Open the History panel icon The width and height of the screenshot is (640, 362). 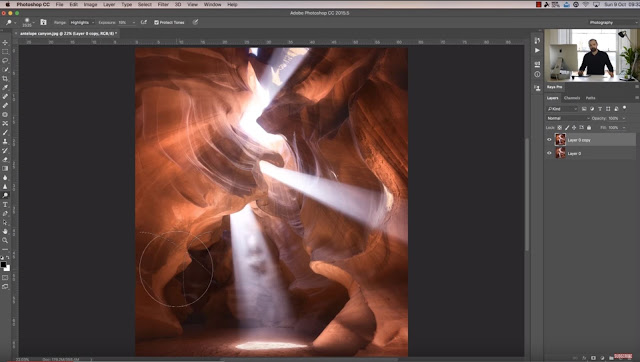pyautogui.click(x=537, y=40)
